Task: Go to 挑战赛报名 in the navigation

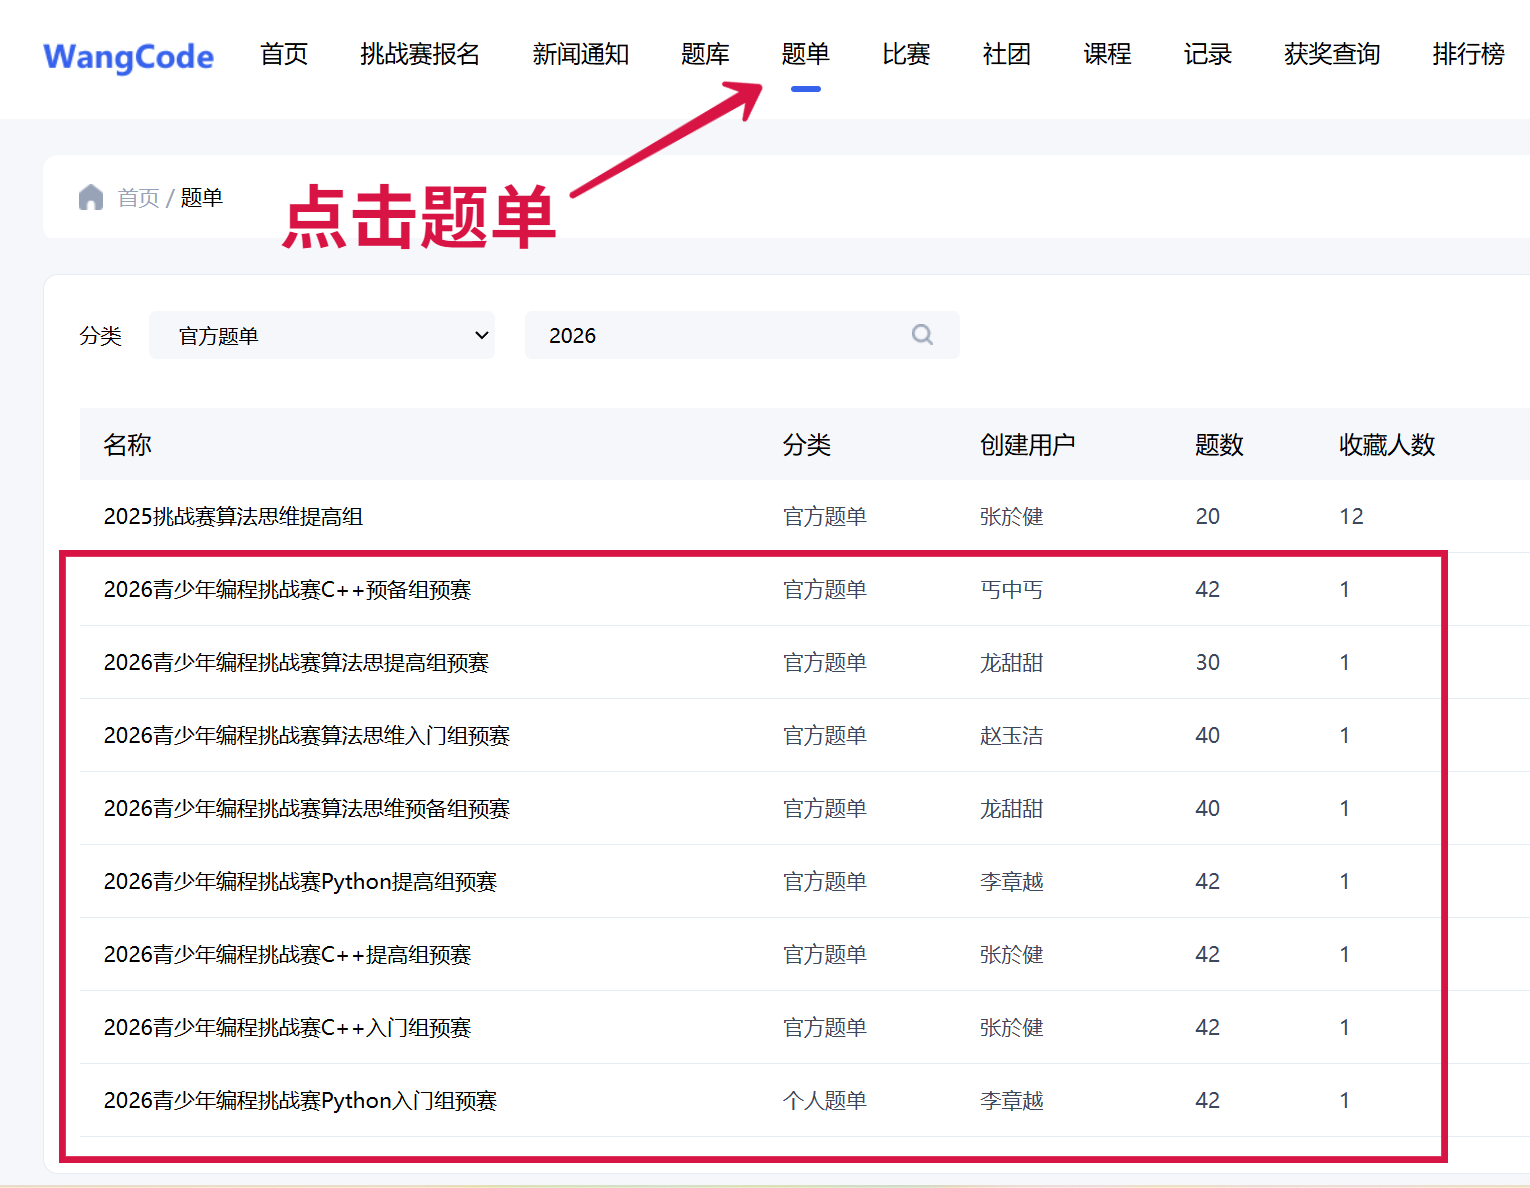Action: point(420,54)
